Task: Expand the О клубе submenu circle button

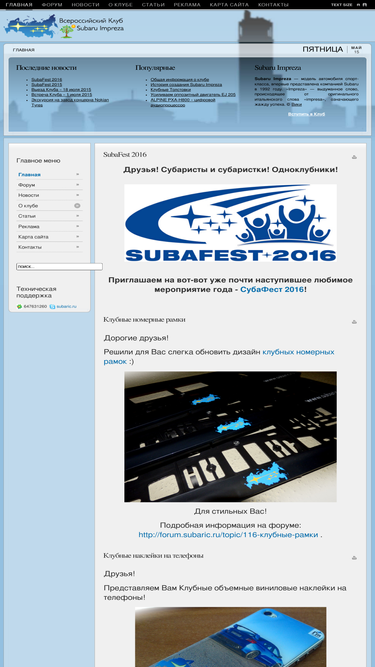Action: [77, 205]
